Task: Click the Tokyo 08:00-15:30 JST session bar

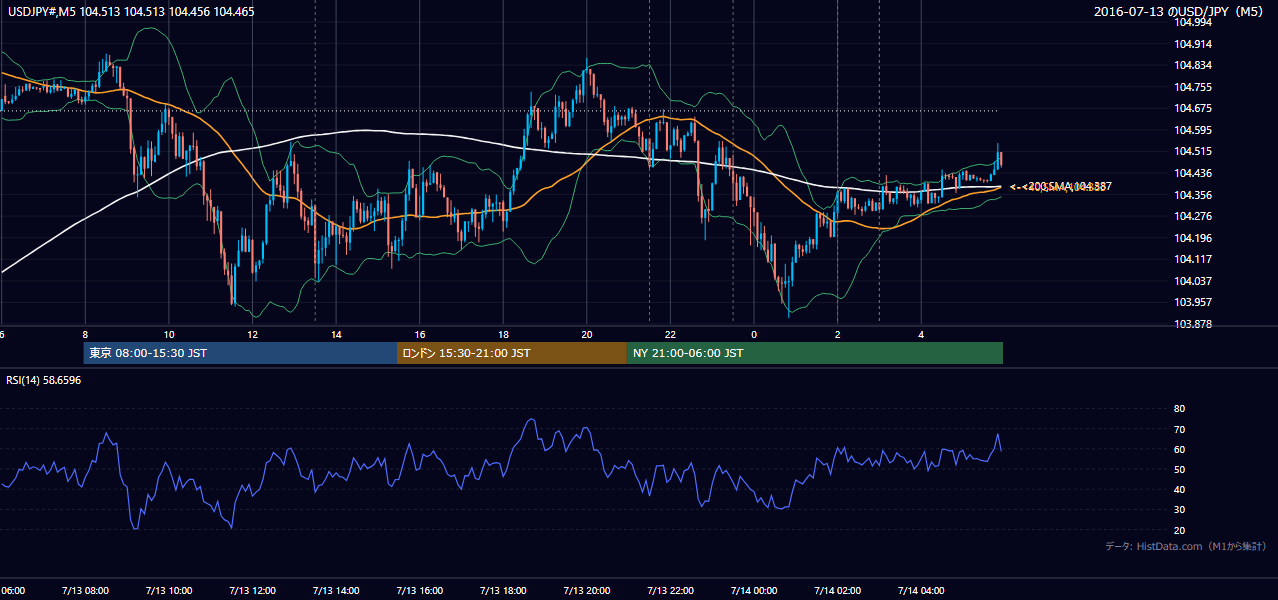Action: pyautogui.click(x=240, y=353)
